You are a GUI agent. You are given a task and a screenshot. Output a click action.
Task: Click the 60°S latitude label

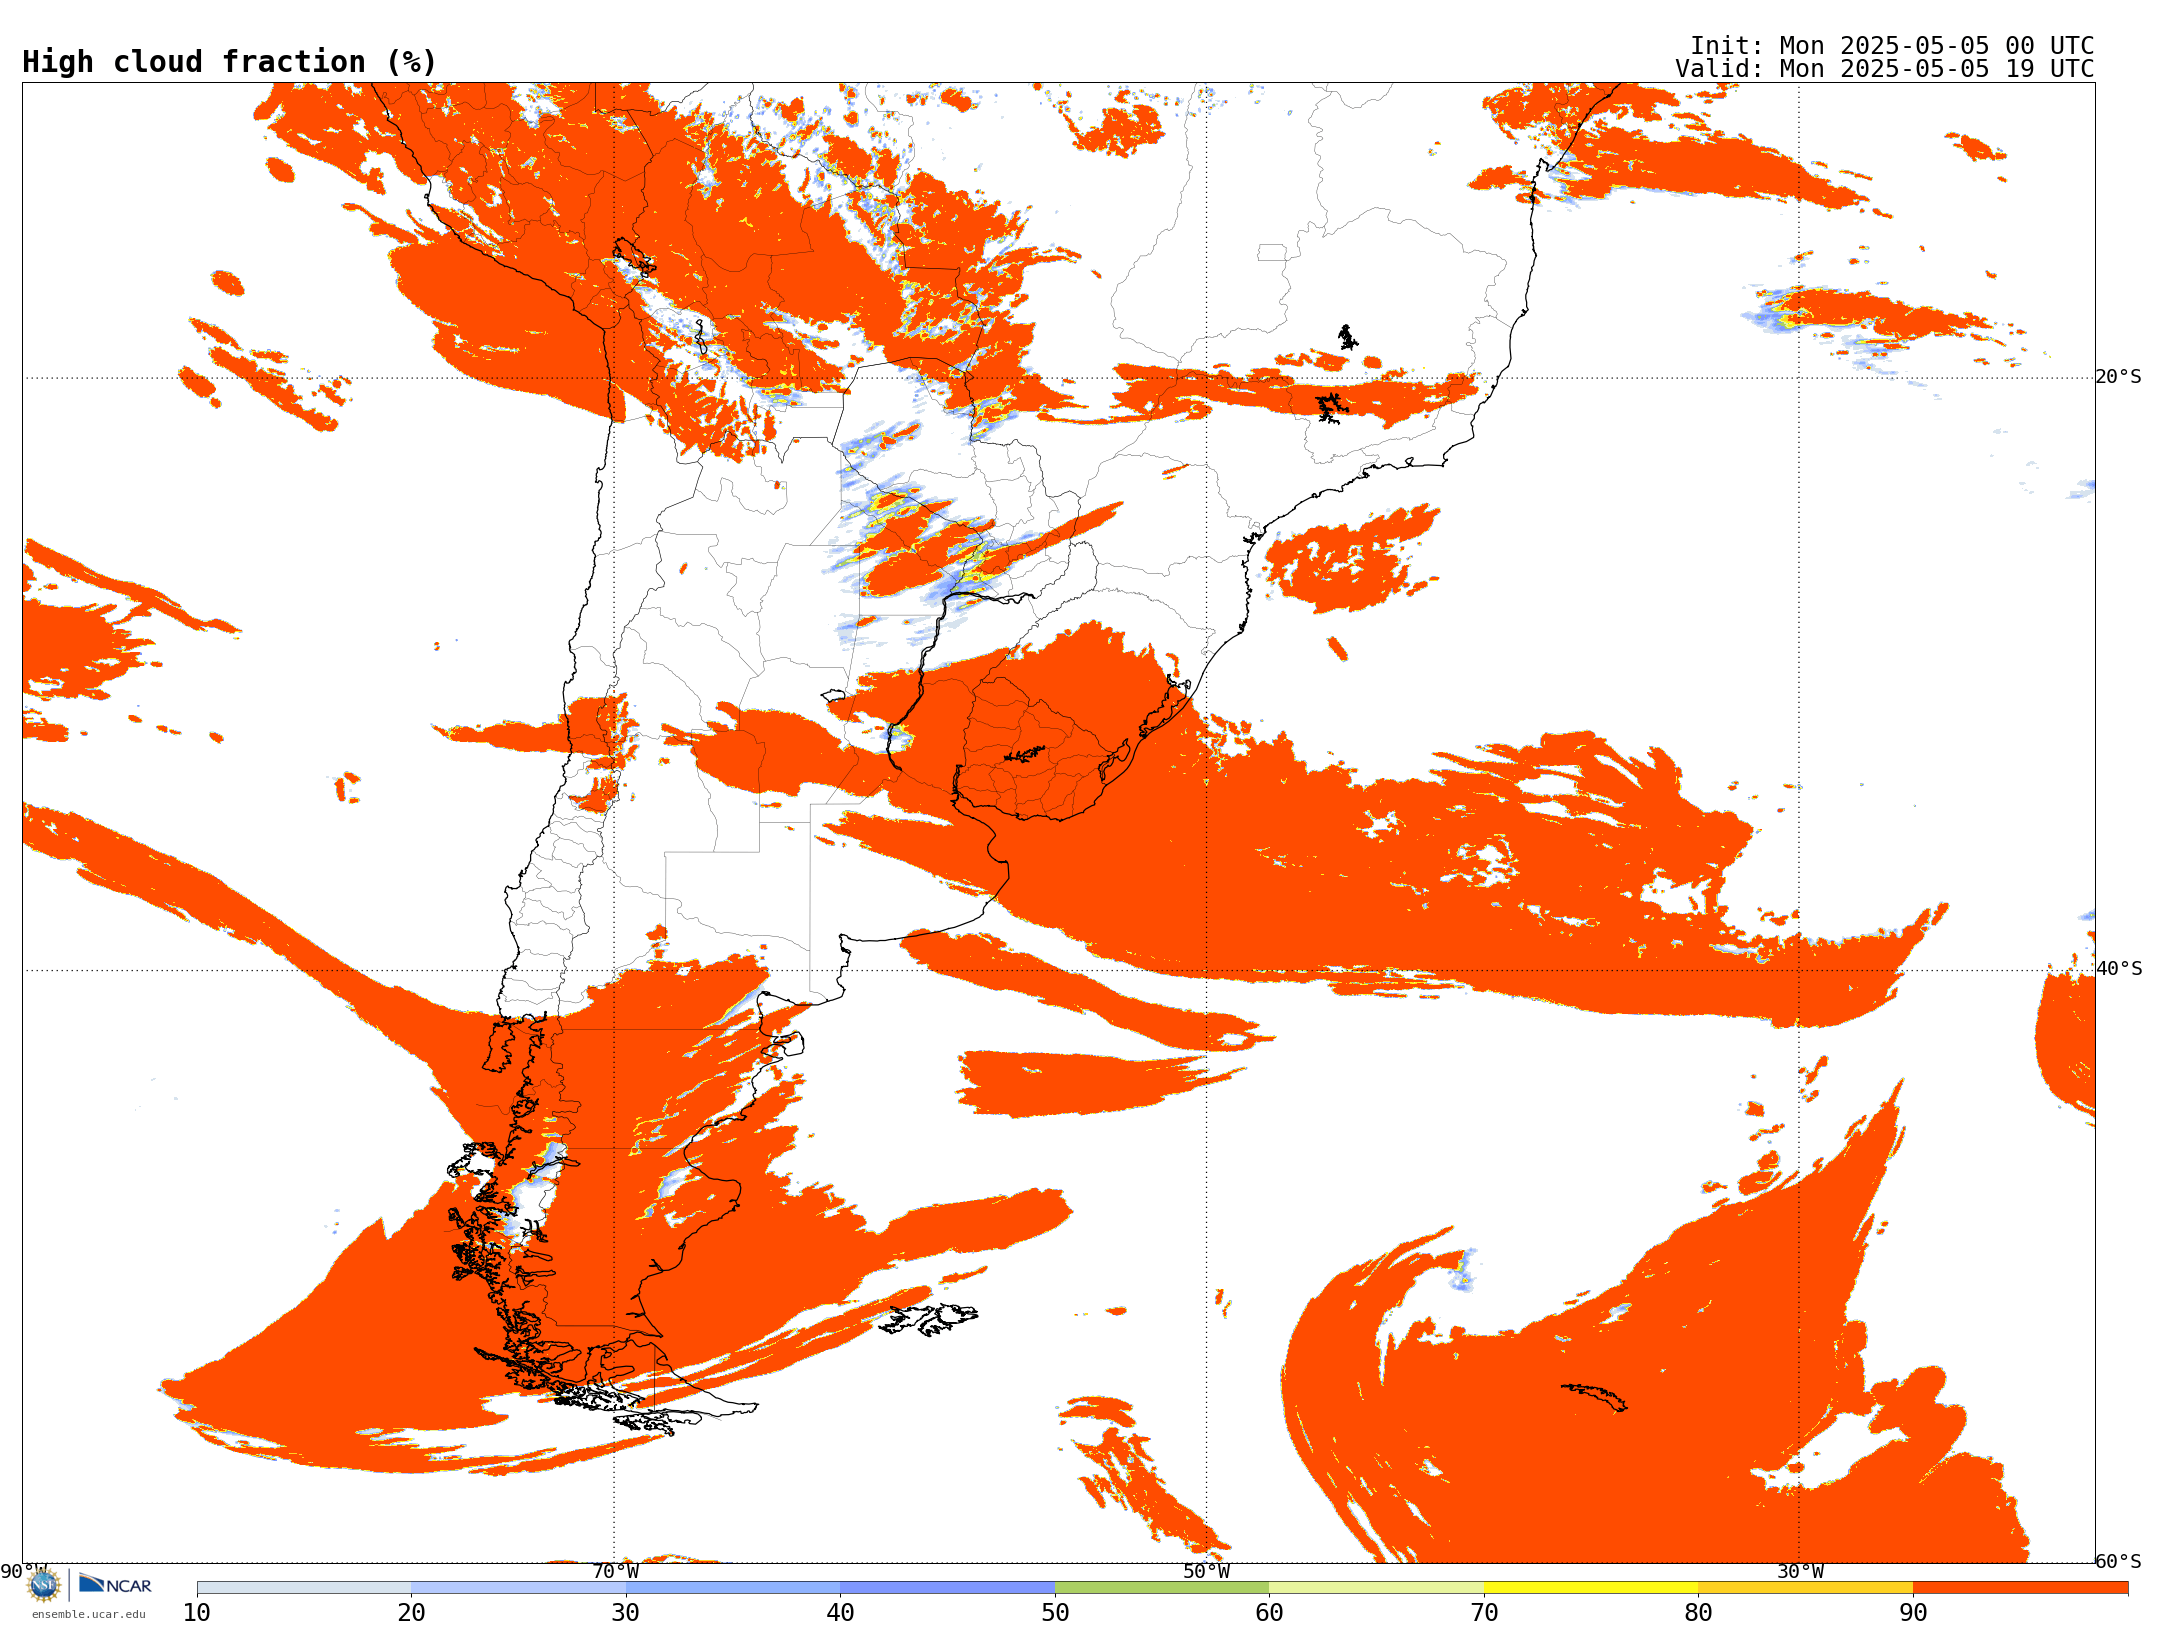[2118, 1561]
